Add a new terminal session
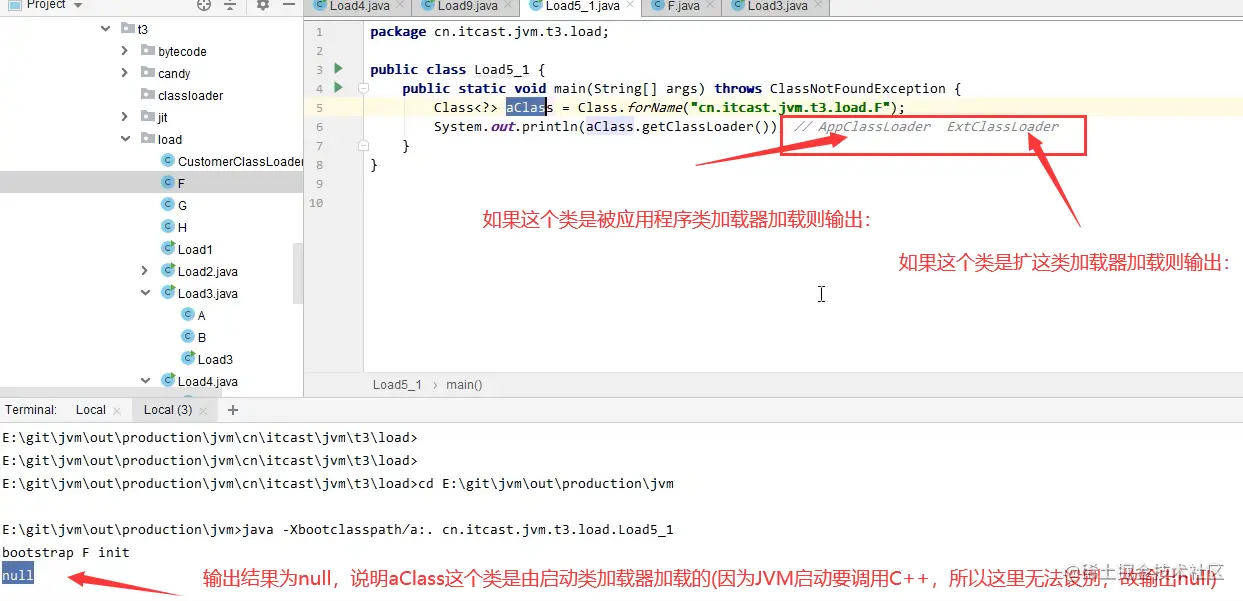Screen dimensions: 1243x601 (233, 410)
